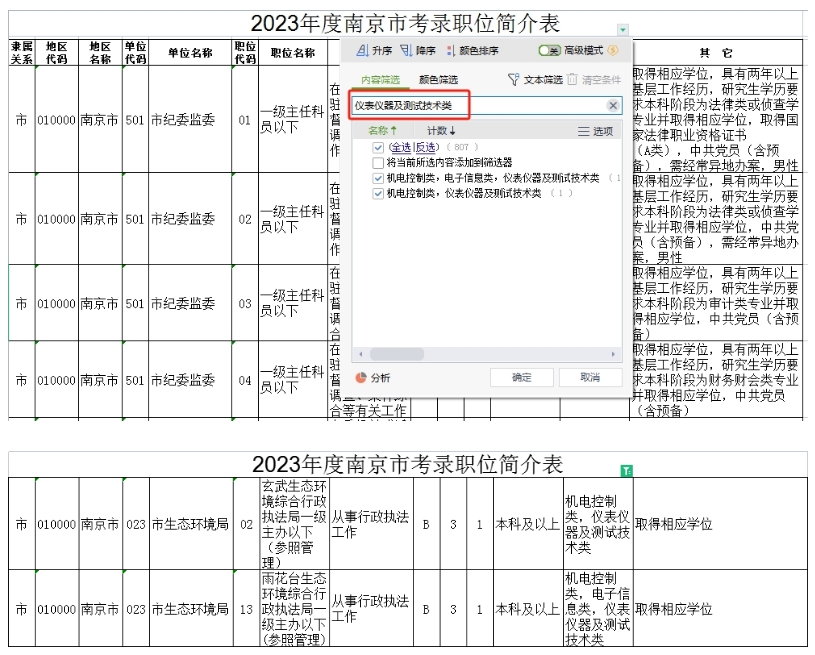
Task: Uncheck 机电控制类，电子信息类 filter item
Action: [x=378, y=178]
